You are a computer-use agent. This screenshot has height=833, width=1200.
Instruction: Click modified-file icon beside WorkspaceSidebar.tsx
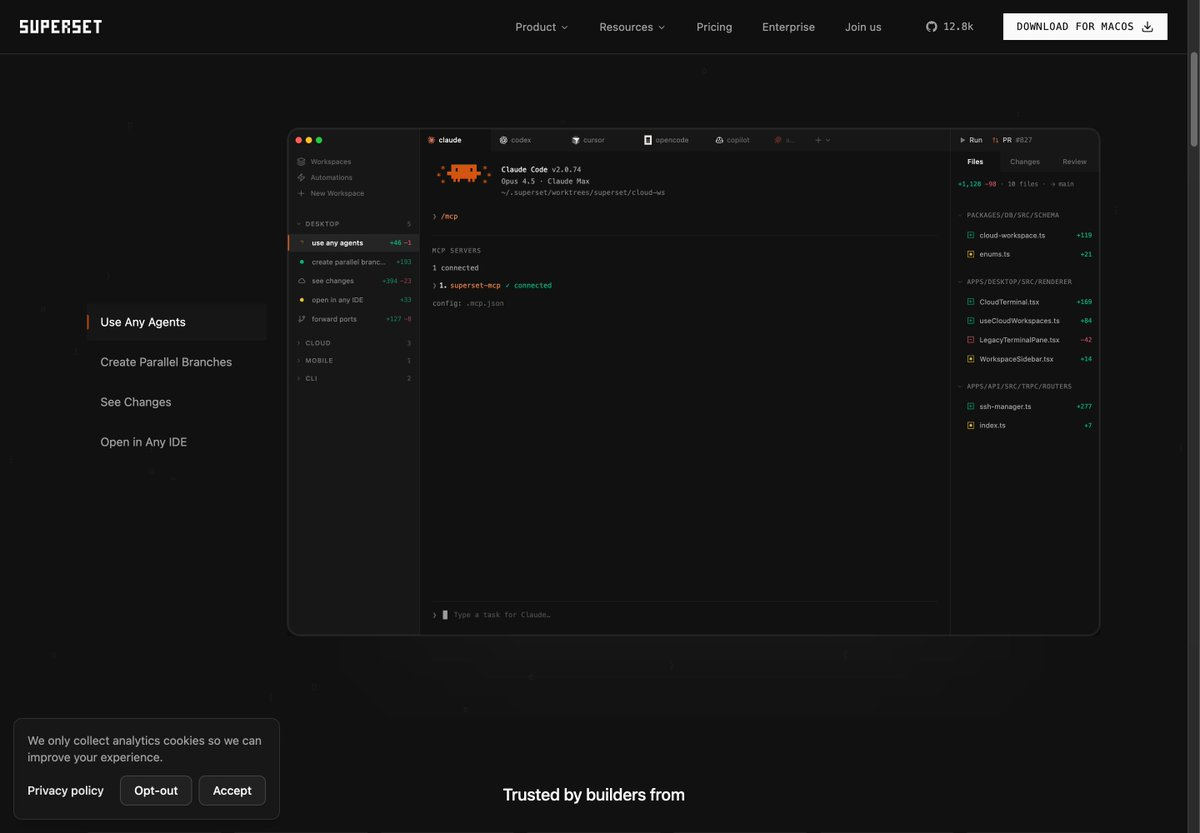tap(970, 359)
